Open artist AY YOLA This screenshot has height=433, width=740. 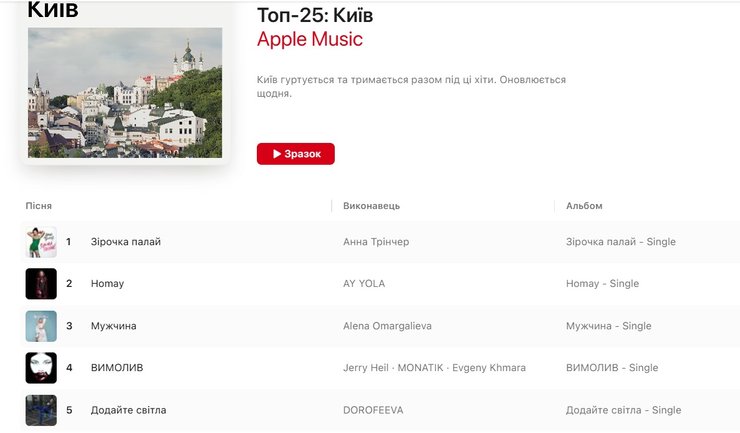coord(364,284)
